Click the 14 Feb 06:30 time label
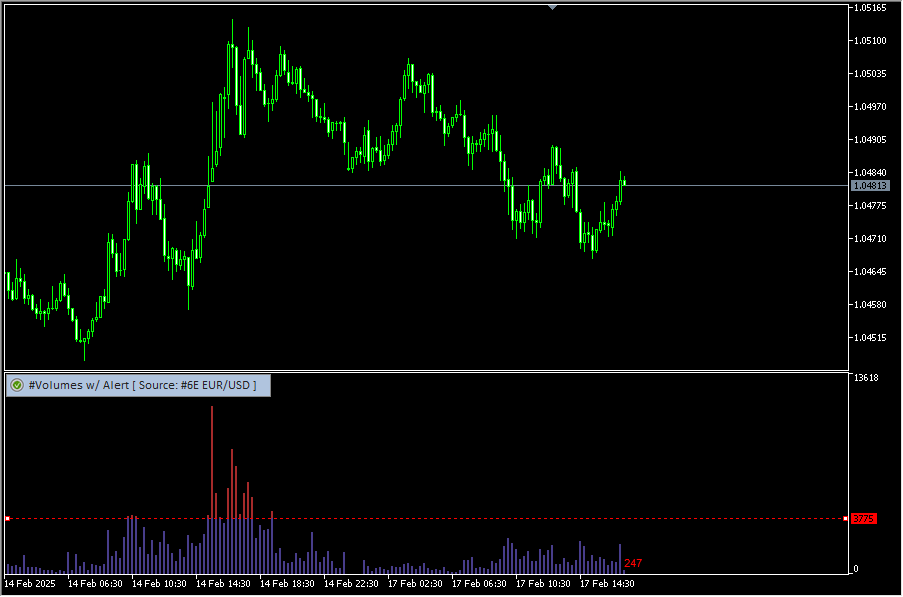903x597 pixels. coord(95,583)
